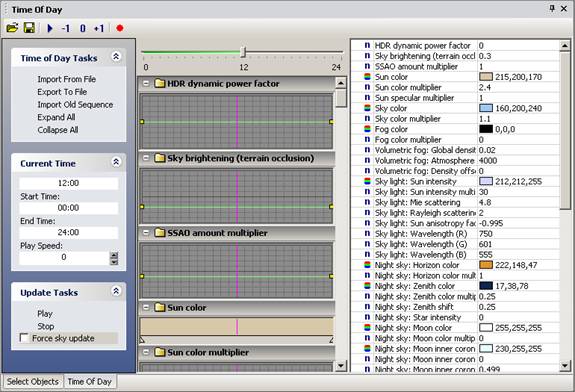Image resolution: width=575 pixels, height=392 pixels.
Task: Collapse the HDR dynamic power factor graph
Action: (x=146, y=84)
